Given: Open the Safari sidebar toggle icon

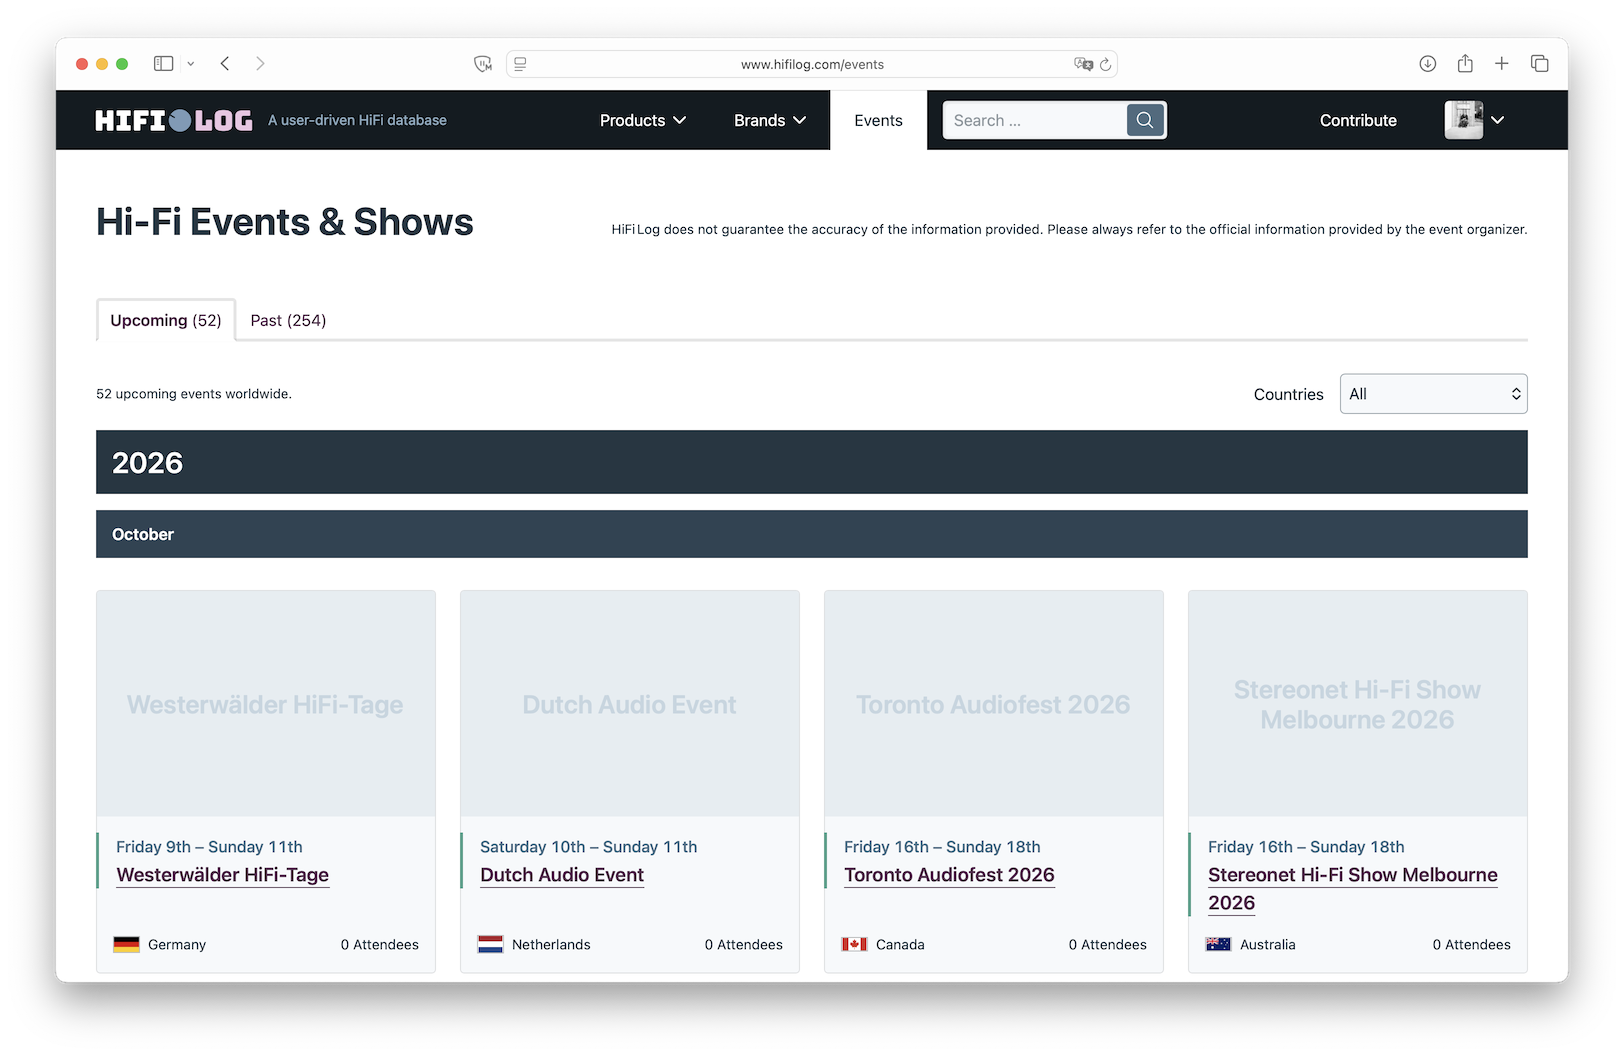Looking at the screenshot, I should click(164, 64).
